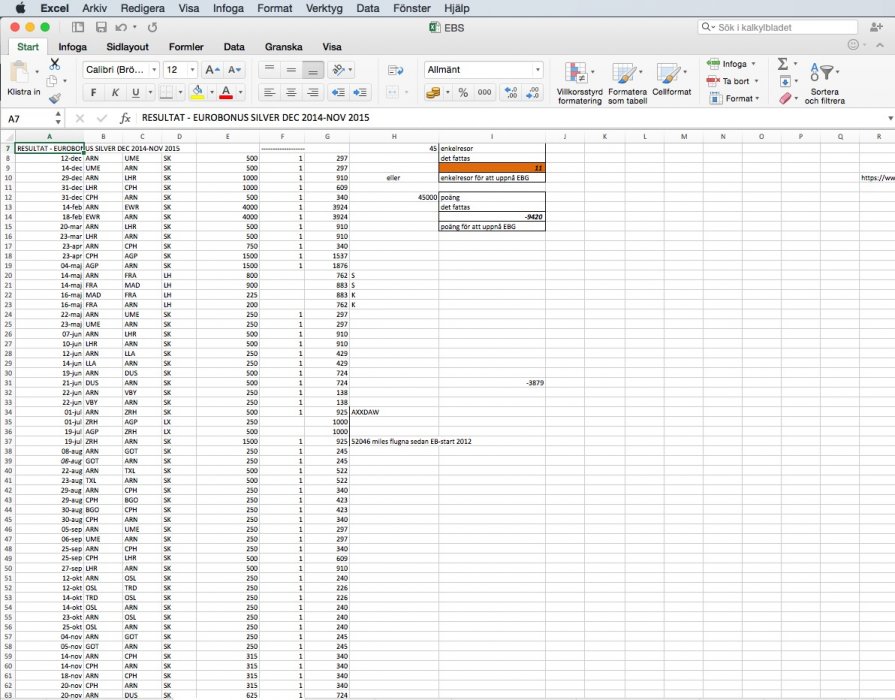Click the Format Painter brush icon
The image size is (895, 700).
(55, 98)
